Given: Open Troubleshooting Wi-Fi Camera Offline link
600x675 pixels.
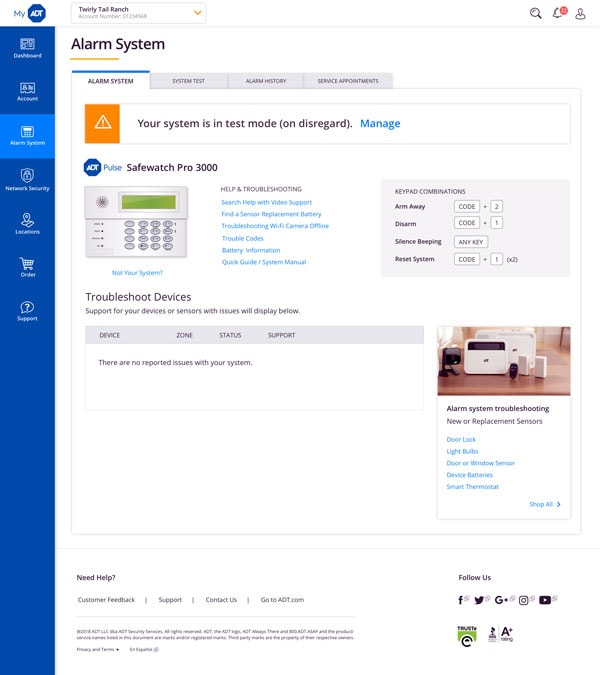Looking at the screenshot, I should pos(275,226).
